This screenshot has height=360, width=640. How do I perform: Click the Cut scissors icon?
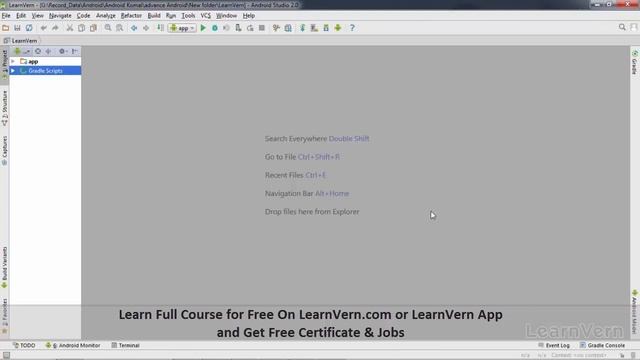(x=70, y=28)
